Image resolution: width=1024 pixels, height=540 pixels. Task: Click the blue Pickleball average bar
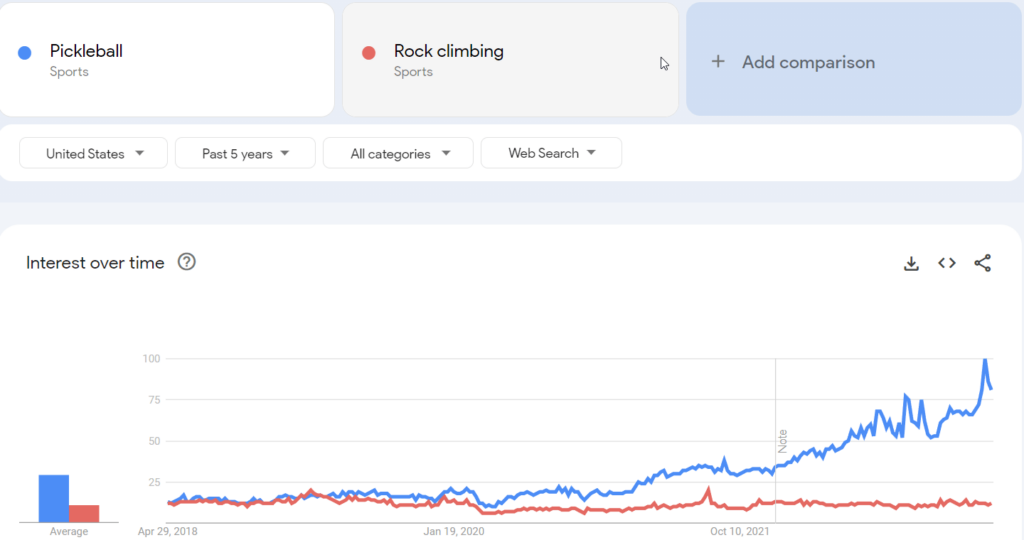54,498
